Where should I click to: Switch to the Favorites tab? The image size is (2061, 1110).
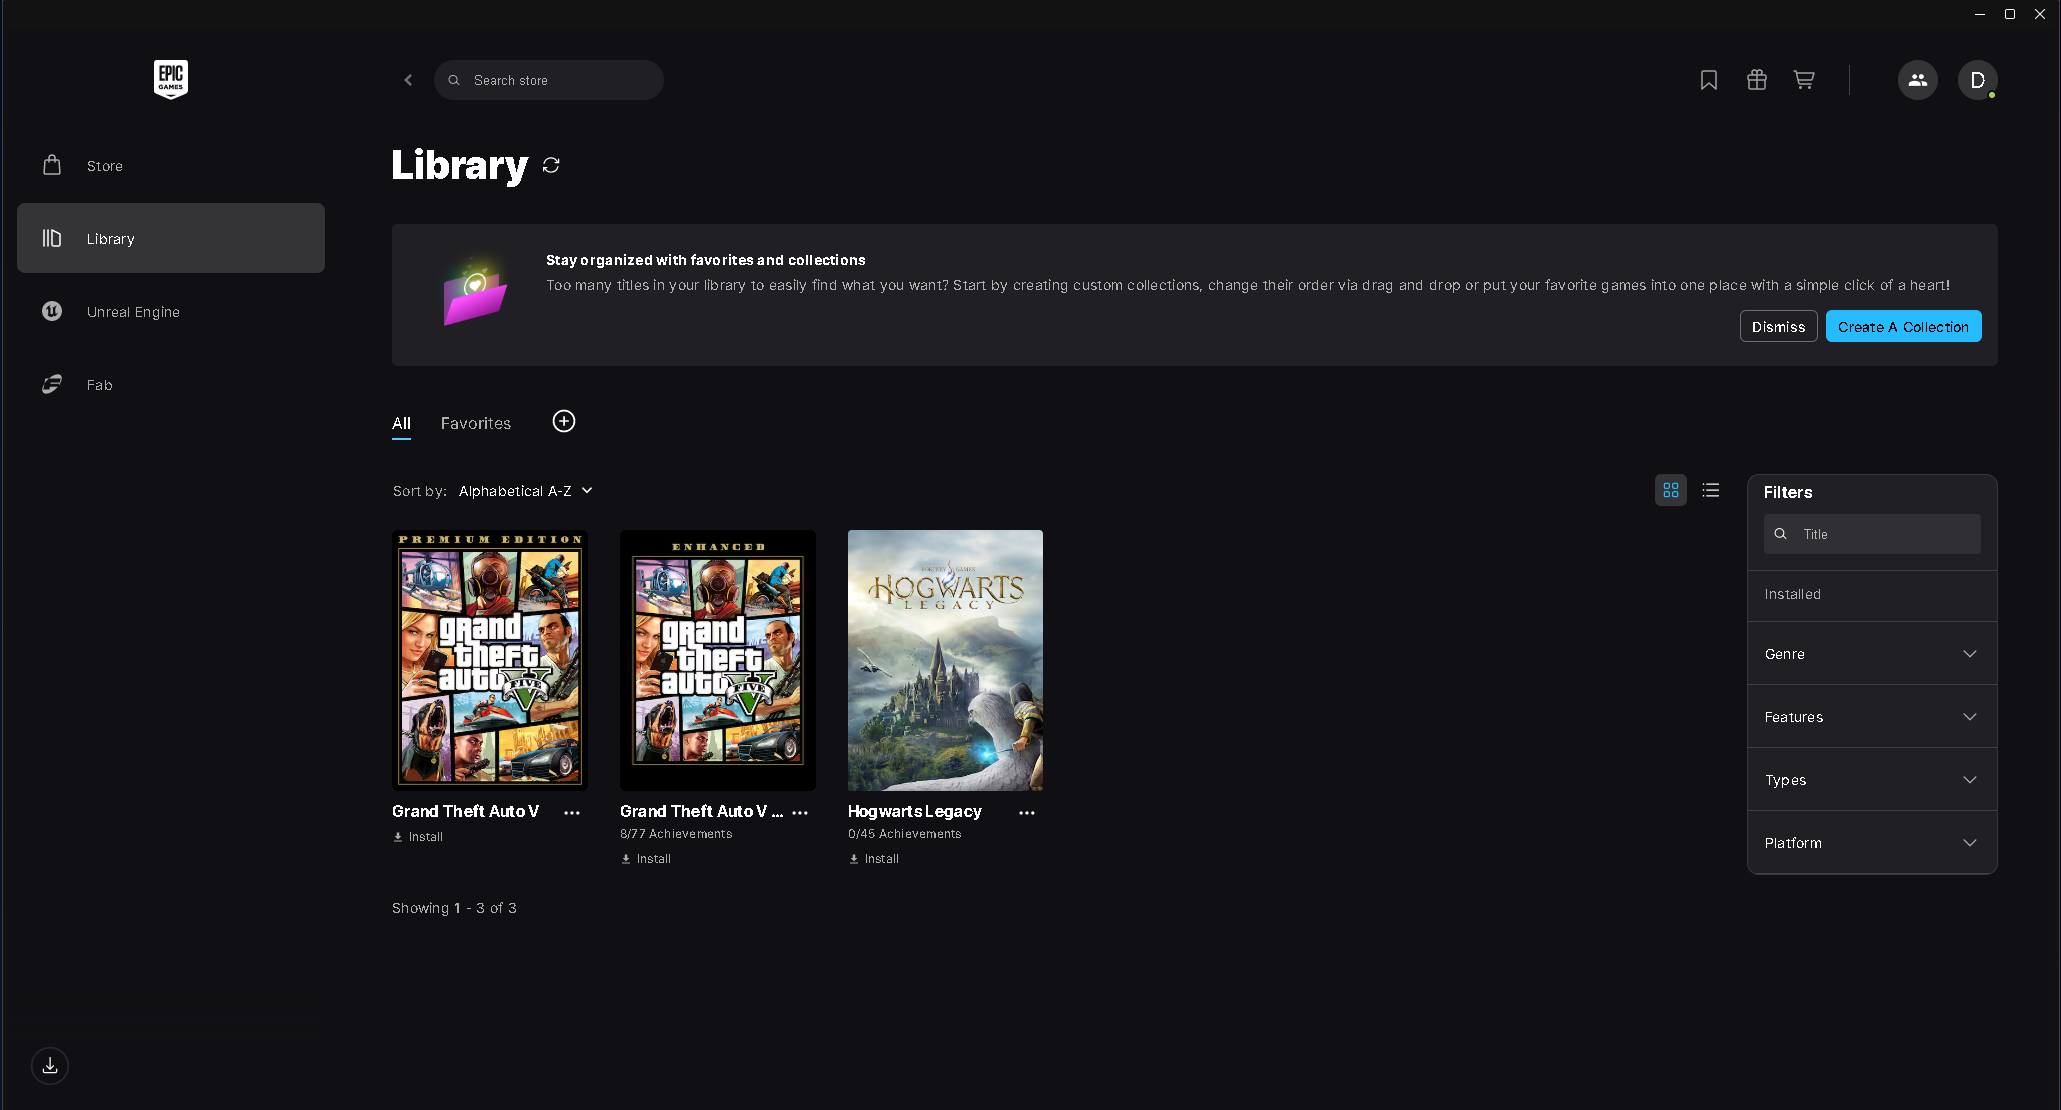coord(476,423)
